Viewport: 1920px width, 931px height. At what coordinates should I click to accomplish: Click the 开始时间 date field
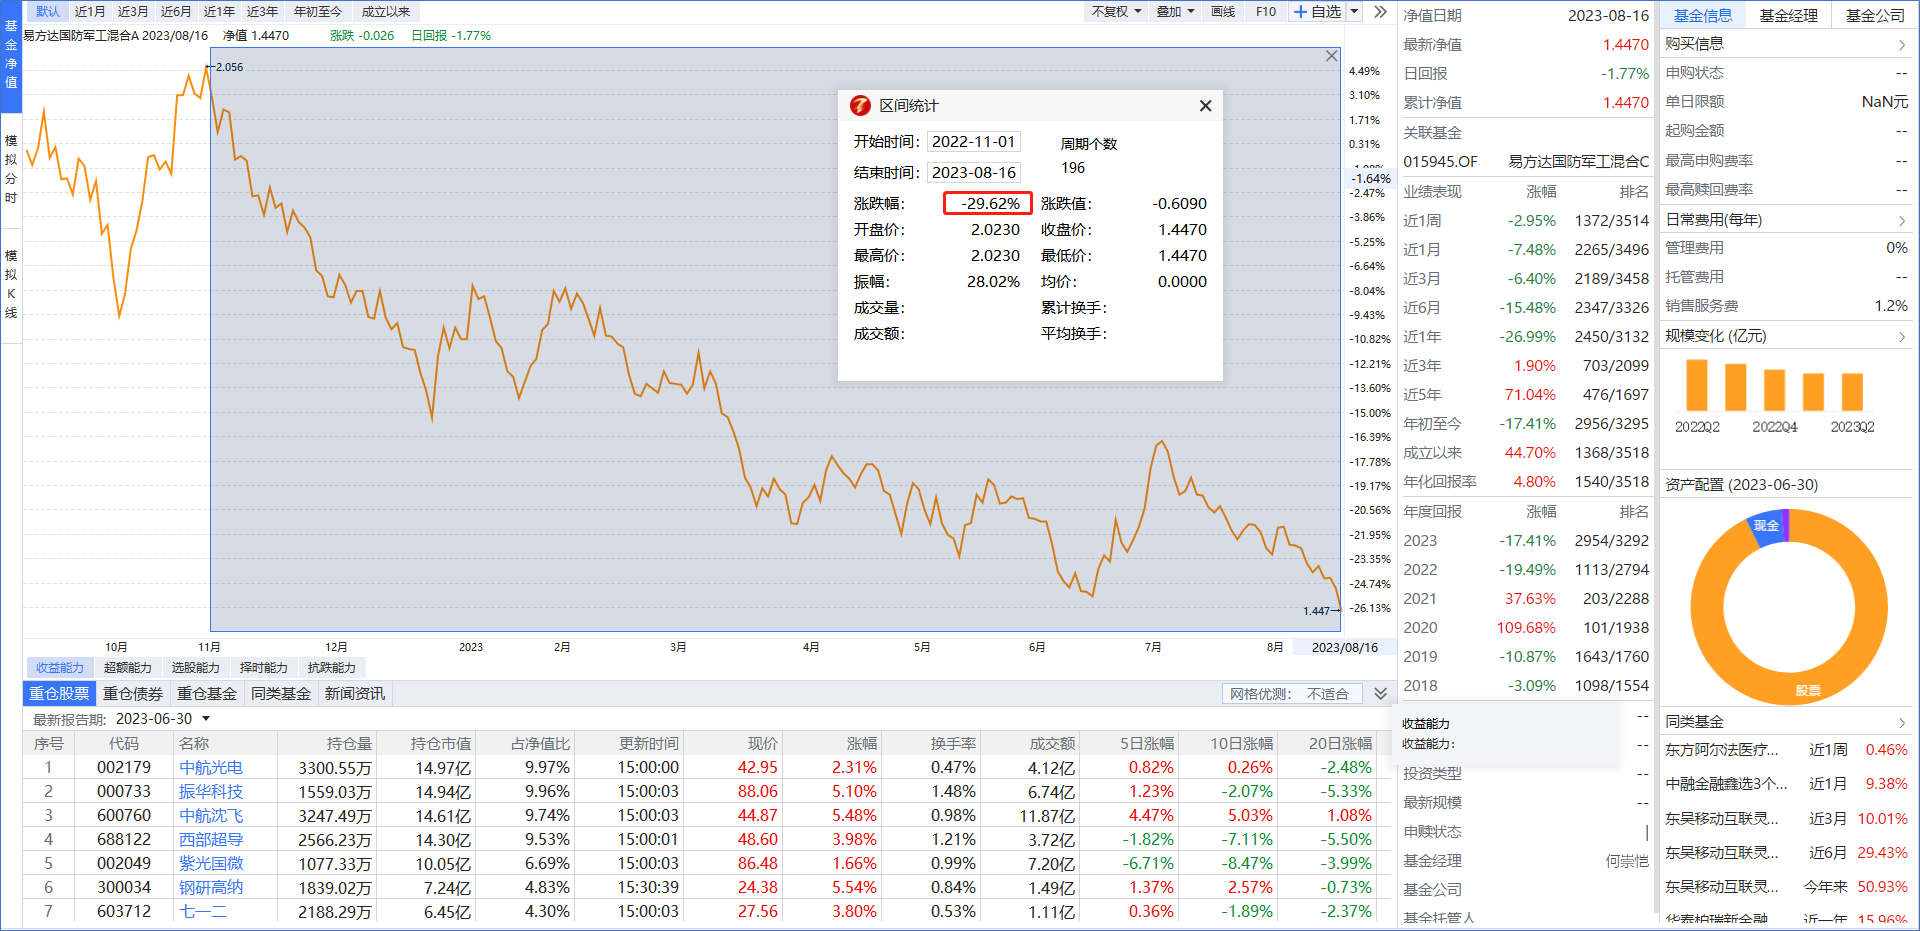[973, 142]
